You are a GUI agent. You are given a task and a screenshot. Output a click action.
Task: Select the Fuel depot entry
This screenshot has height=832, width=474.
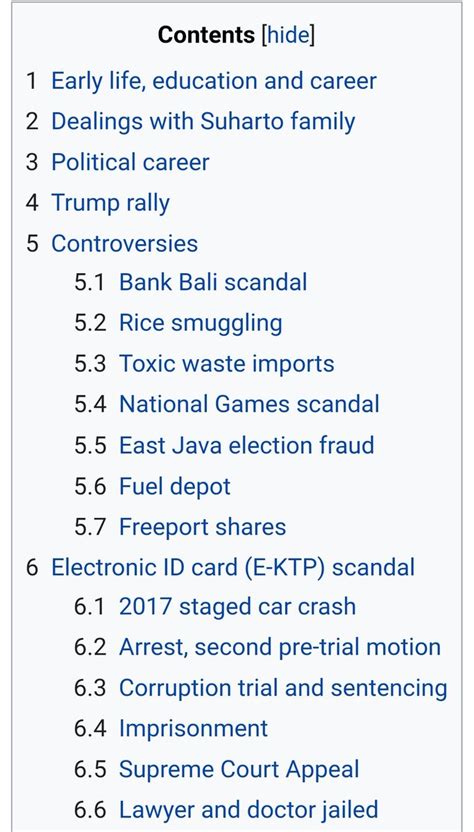click(x=175, y=486)
